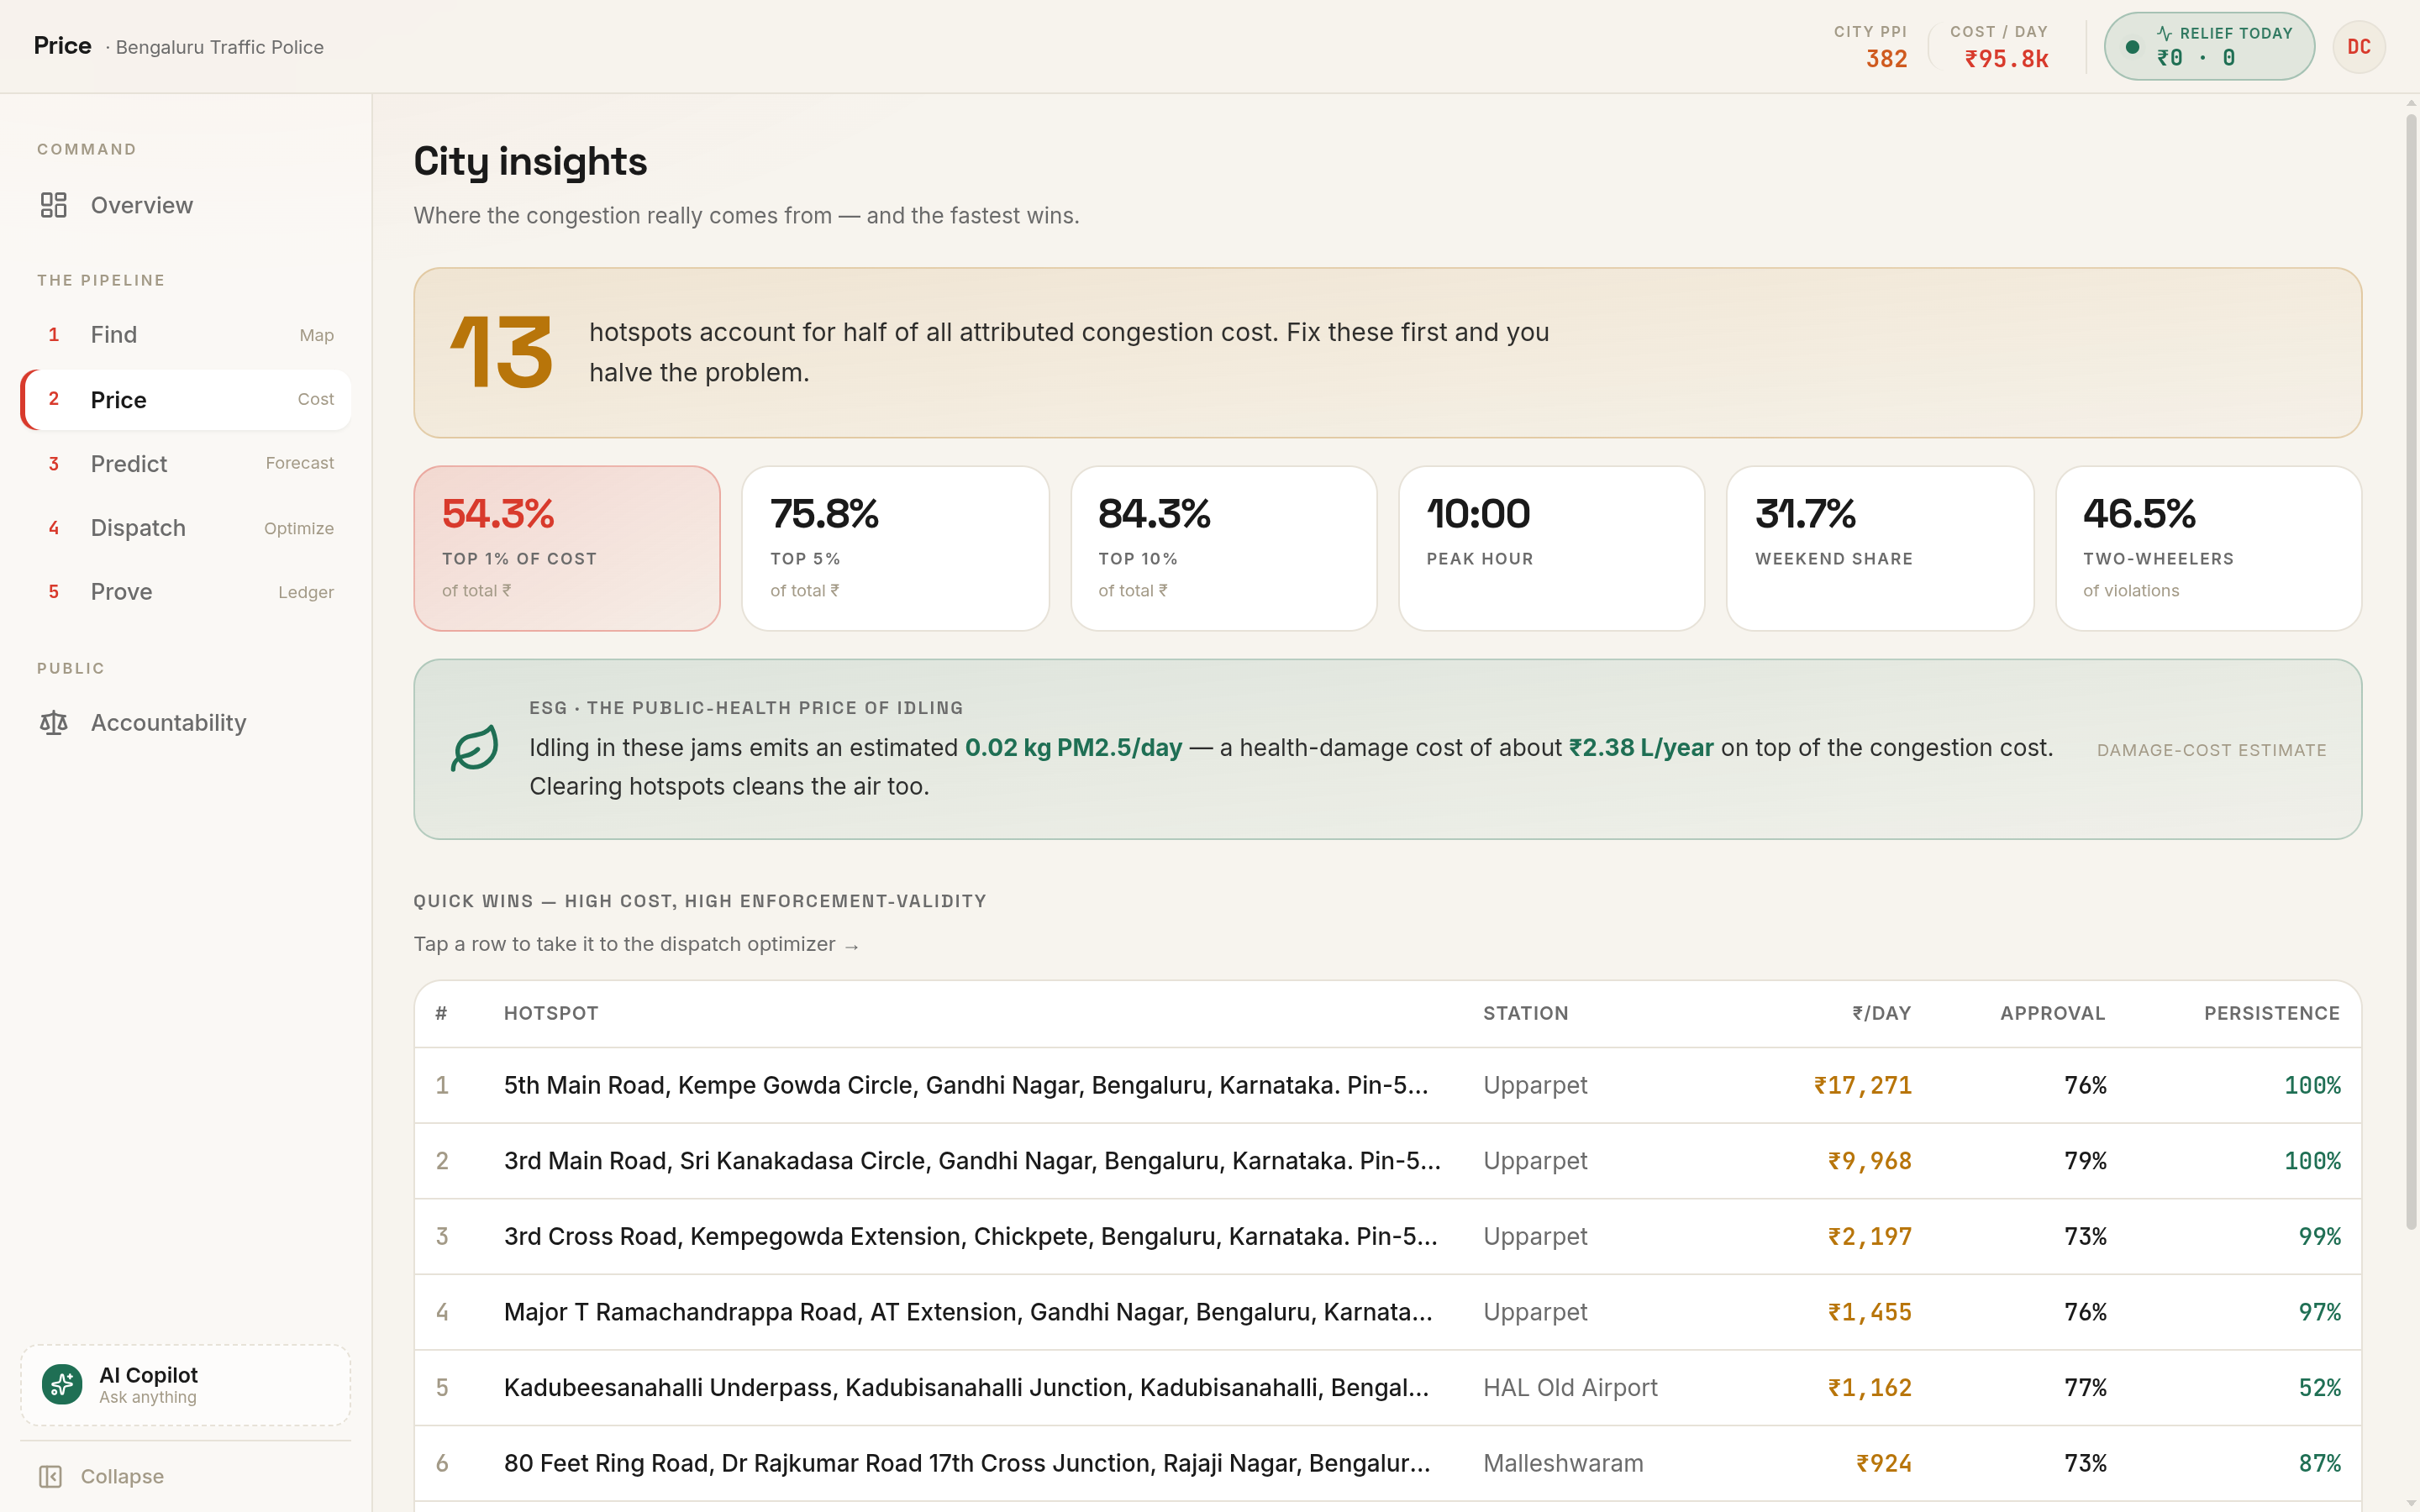Image resolution: width=2420 pixels, height=1512 pixels.
Task: Click the ESG leaf icon
Action: 474,748
